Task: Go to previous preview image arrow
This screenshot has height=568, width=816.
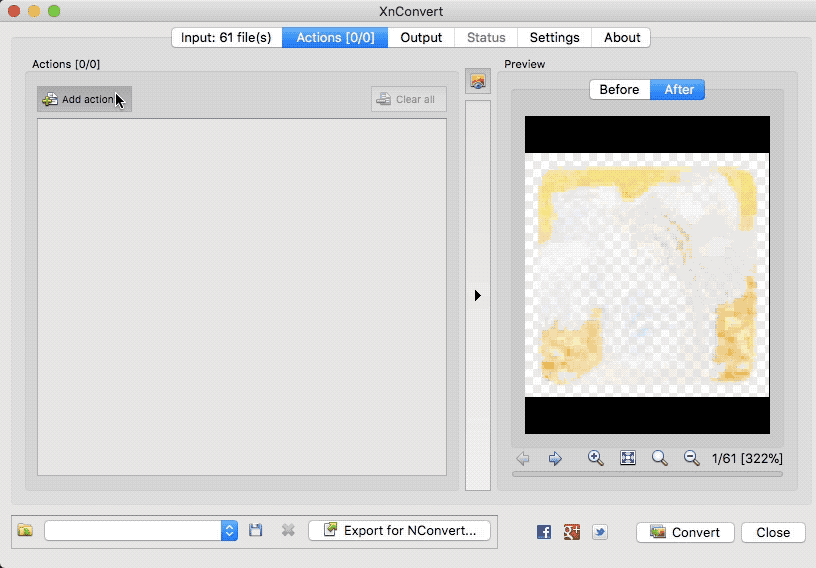Action: click(523, 458)
